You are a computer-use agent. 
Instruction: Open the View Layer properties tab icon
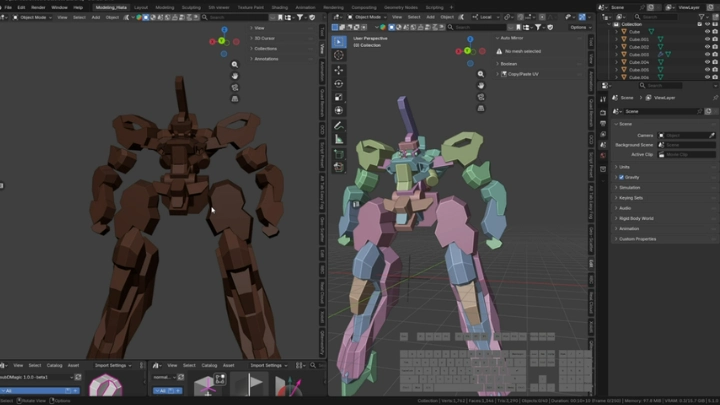(603, 134)
